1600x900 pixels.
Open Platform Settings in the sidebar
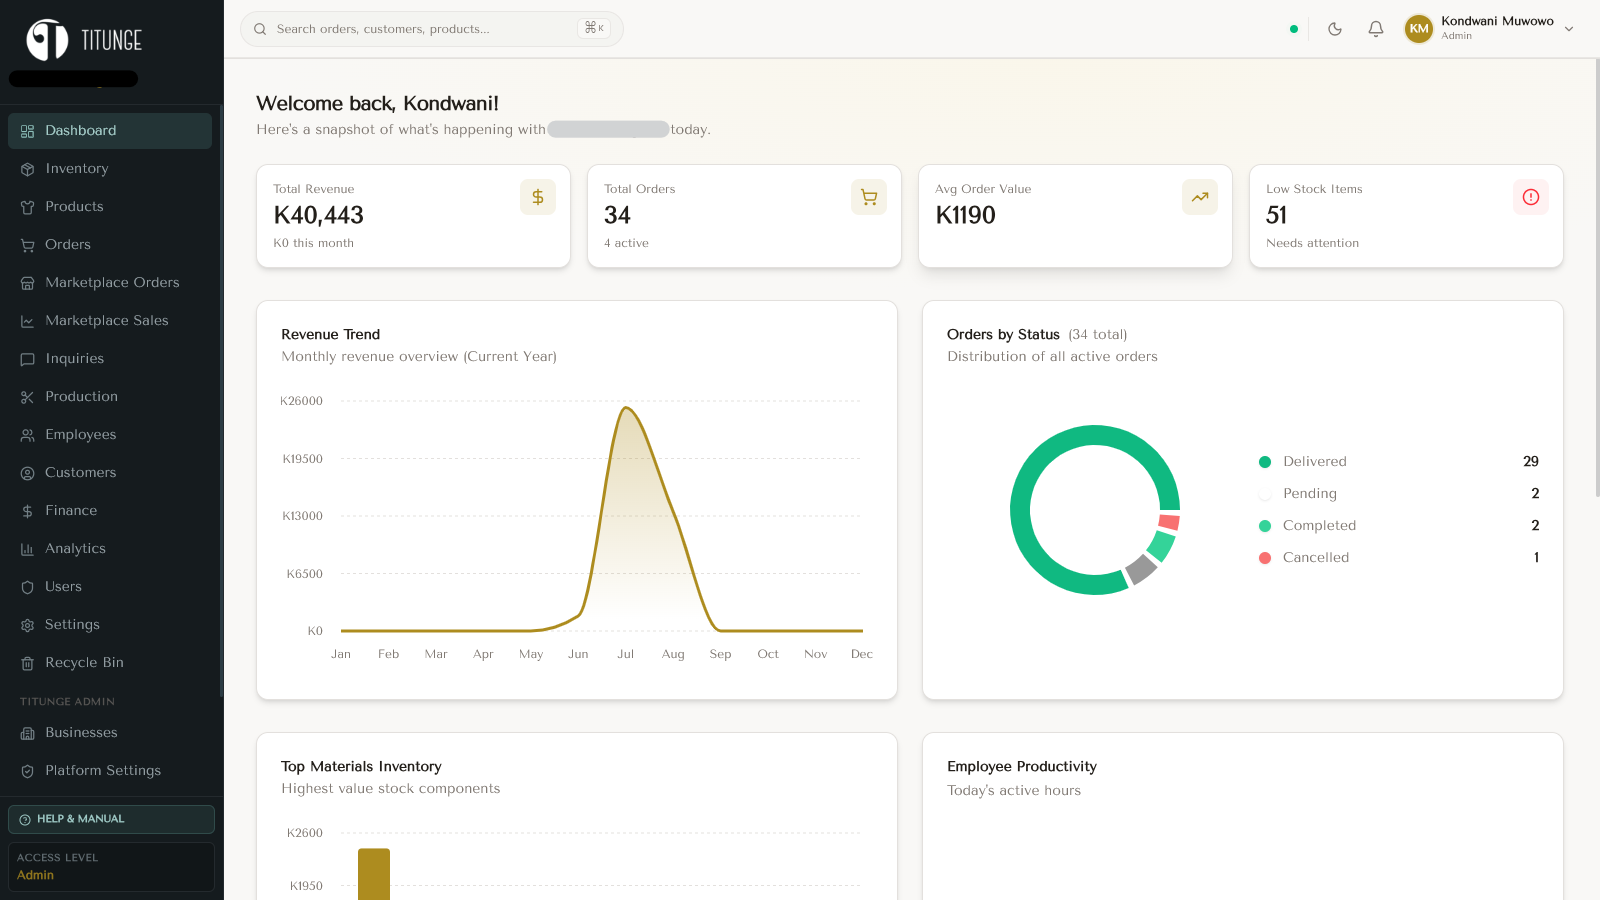click(110, 771)
